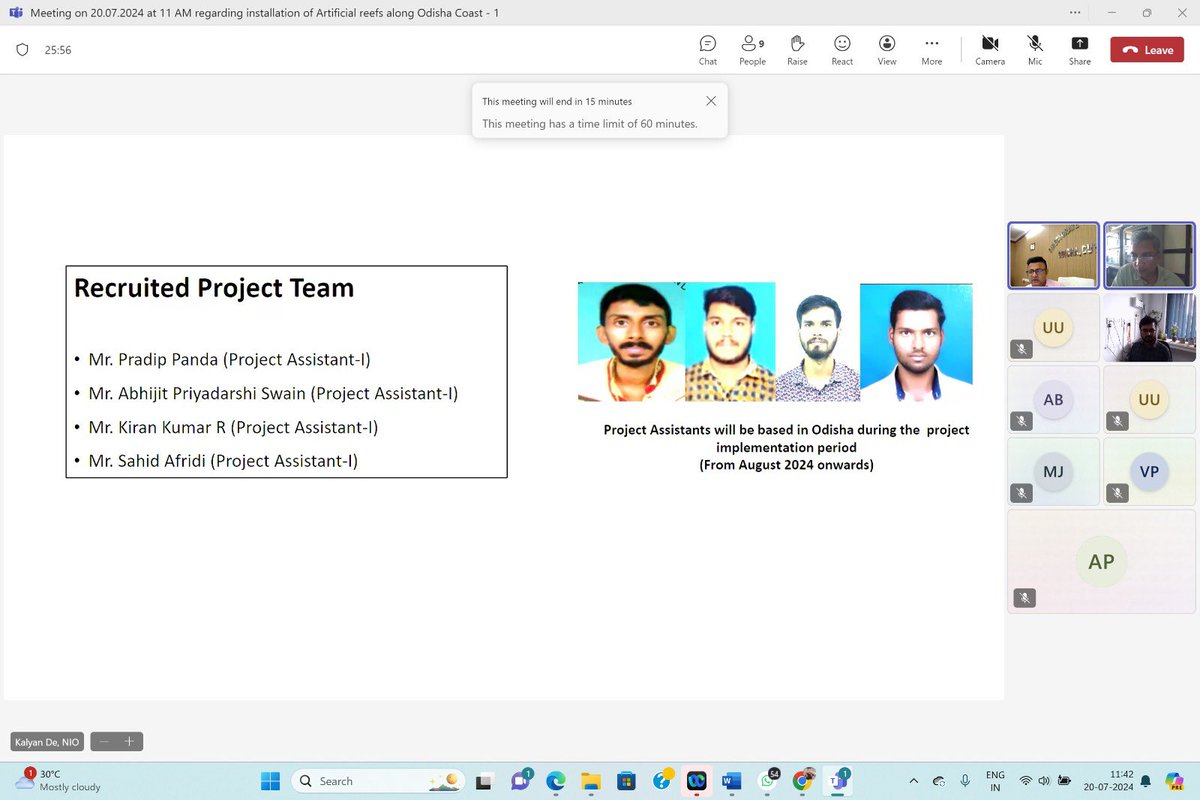Click Mr. Kiran Kumar R bullet line
Viewport: 1200px width, 800px height.
click(x=233, y=427)
